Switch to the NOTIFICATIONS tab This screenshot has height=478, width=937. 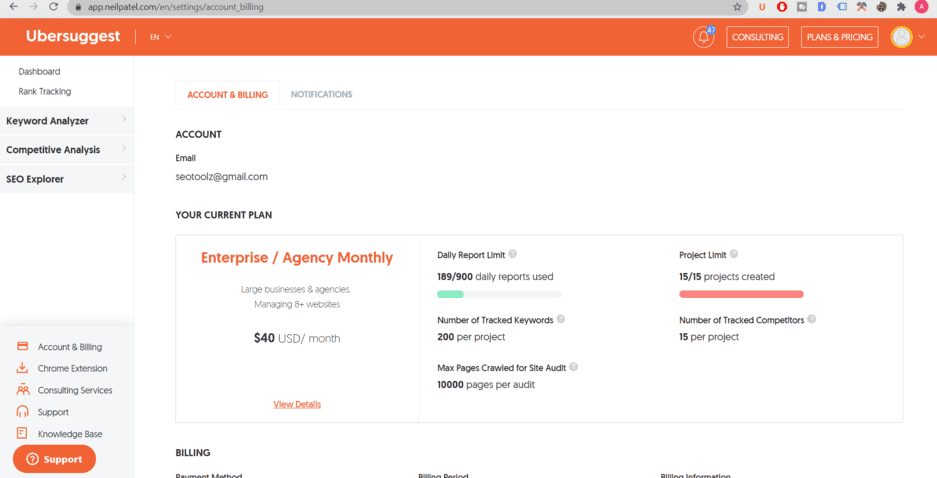321,94
